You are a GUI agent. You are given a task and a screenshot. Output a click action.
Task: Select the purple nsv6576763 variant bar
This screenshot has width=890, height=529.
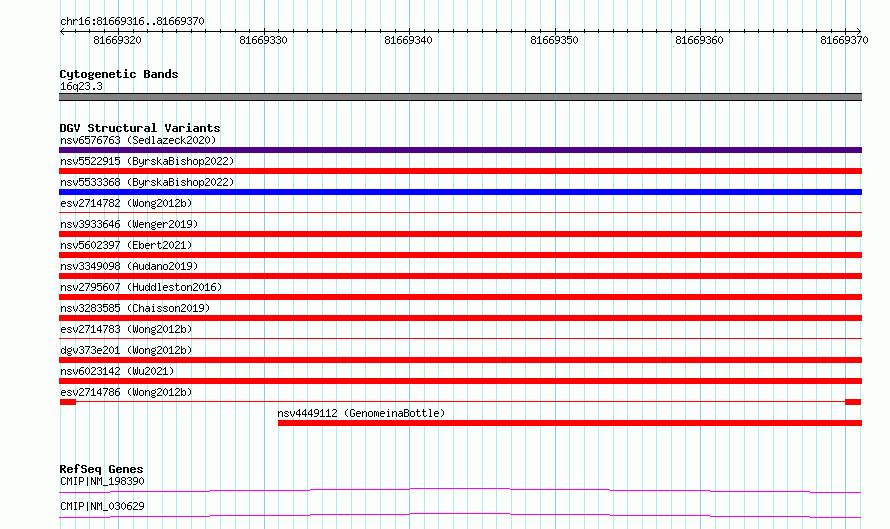(460, 150)
